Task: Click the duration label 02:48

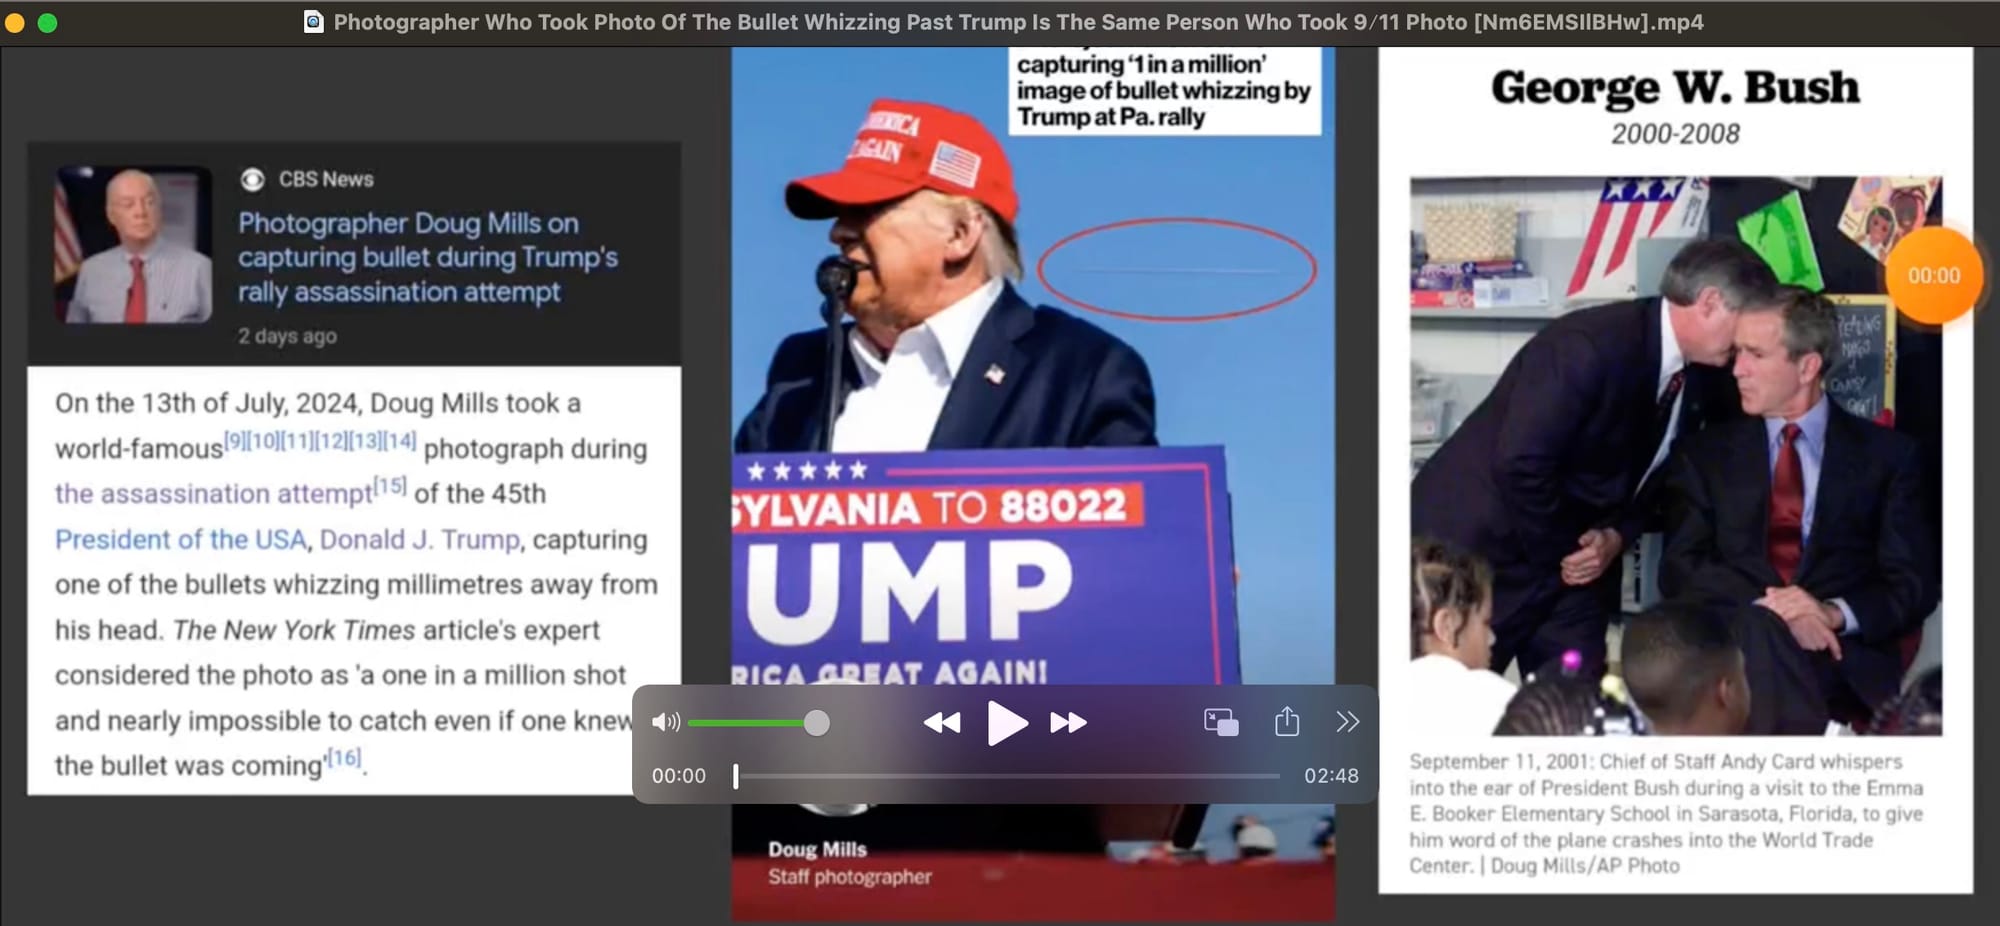Action: click(x=1331, y=776)
